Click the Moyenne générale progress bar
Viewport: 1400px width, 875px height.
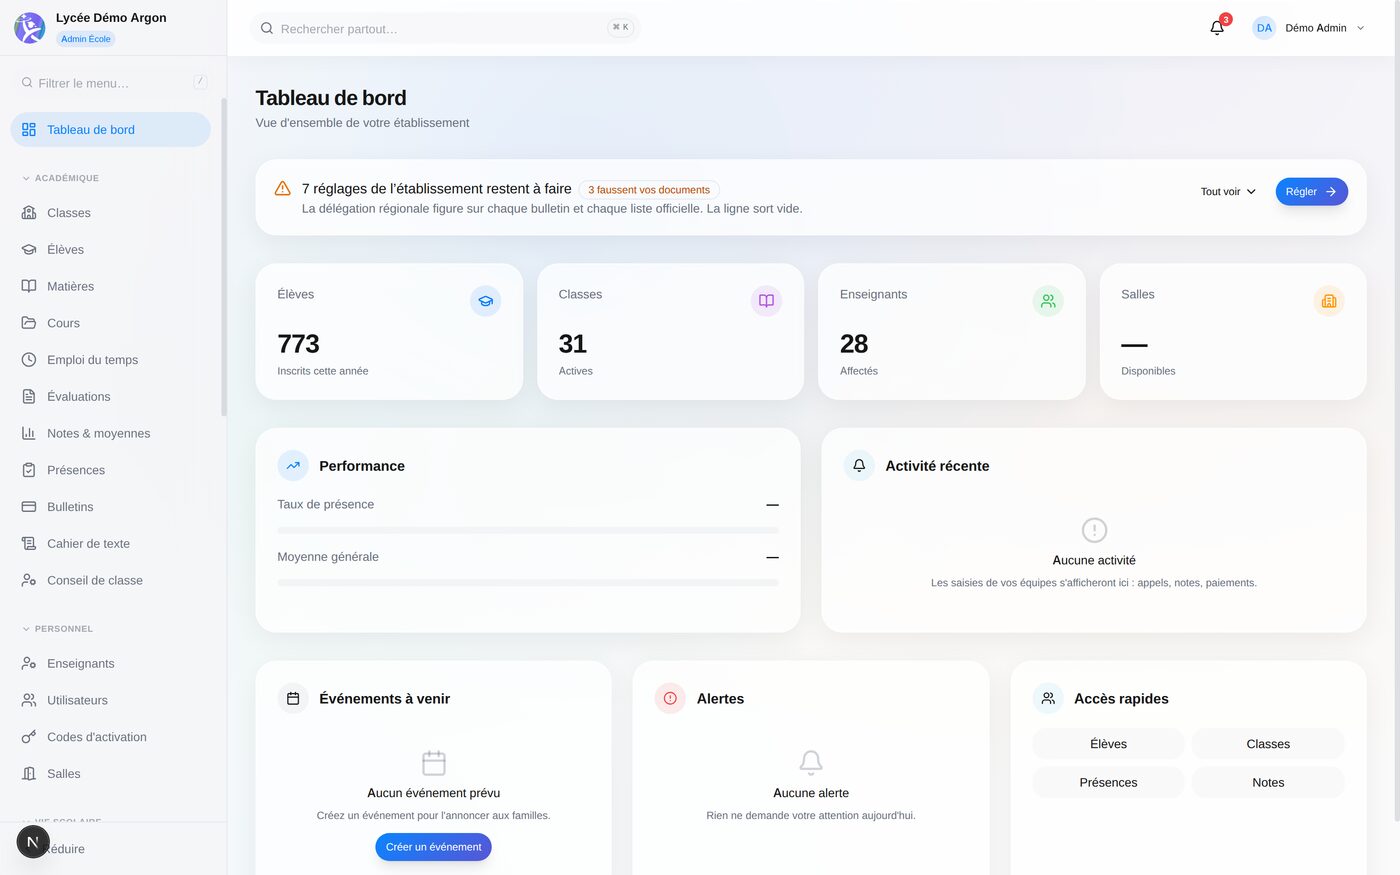click(528, 582)
